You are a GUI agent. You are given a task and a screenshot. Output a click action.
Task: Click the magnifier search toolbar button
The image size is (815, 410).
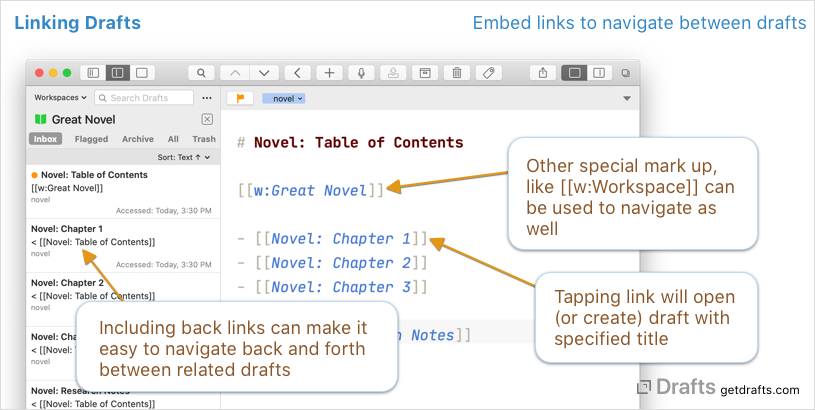pyautogui.click(x=201, y=73)
